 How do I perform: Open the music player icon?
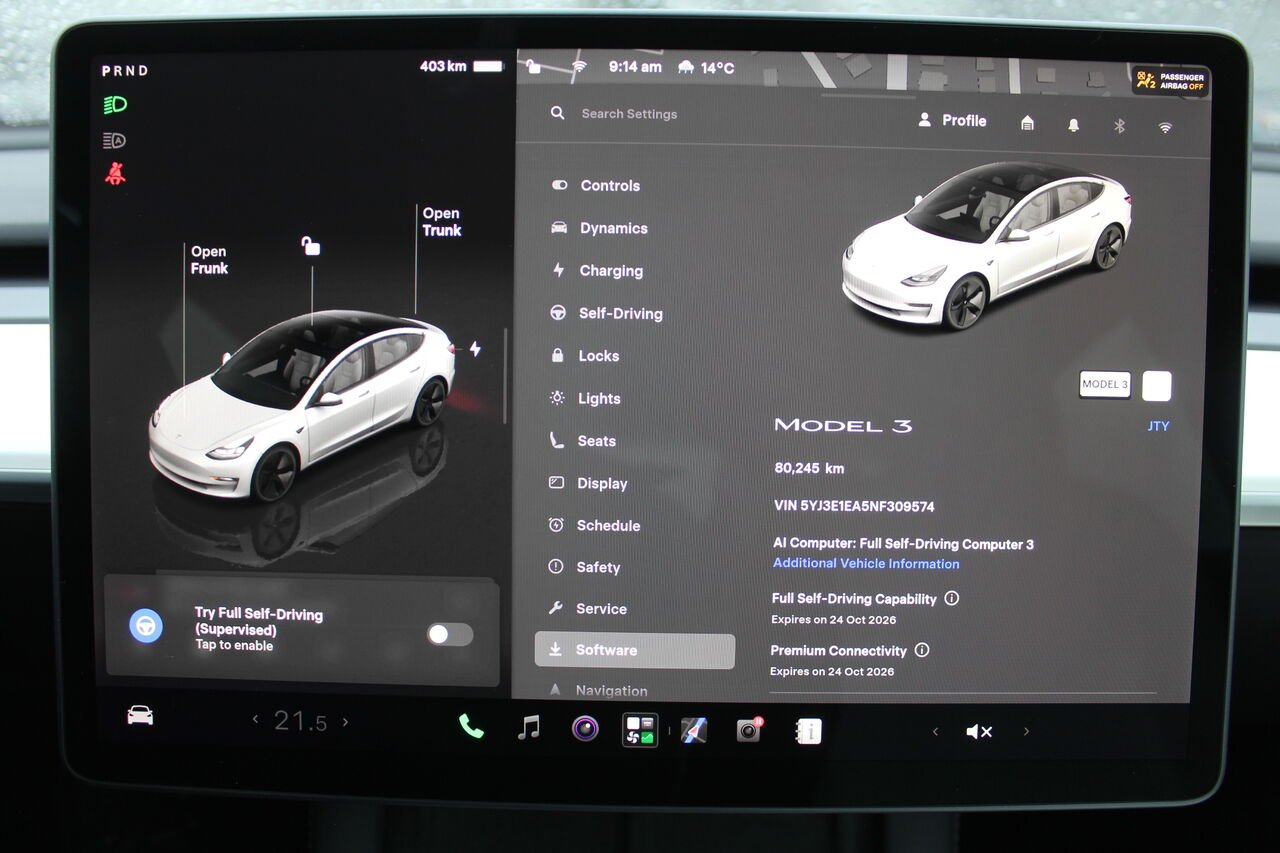(x=529, y=727)
